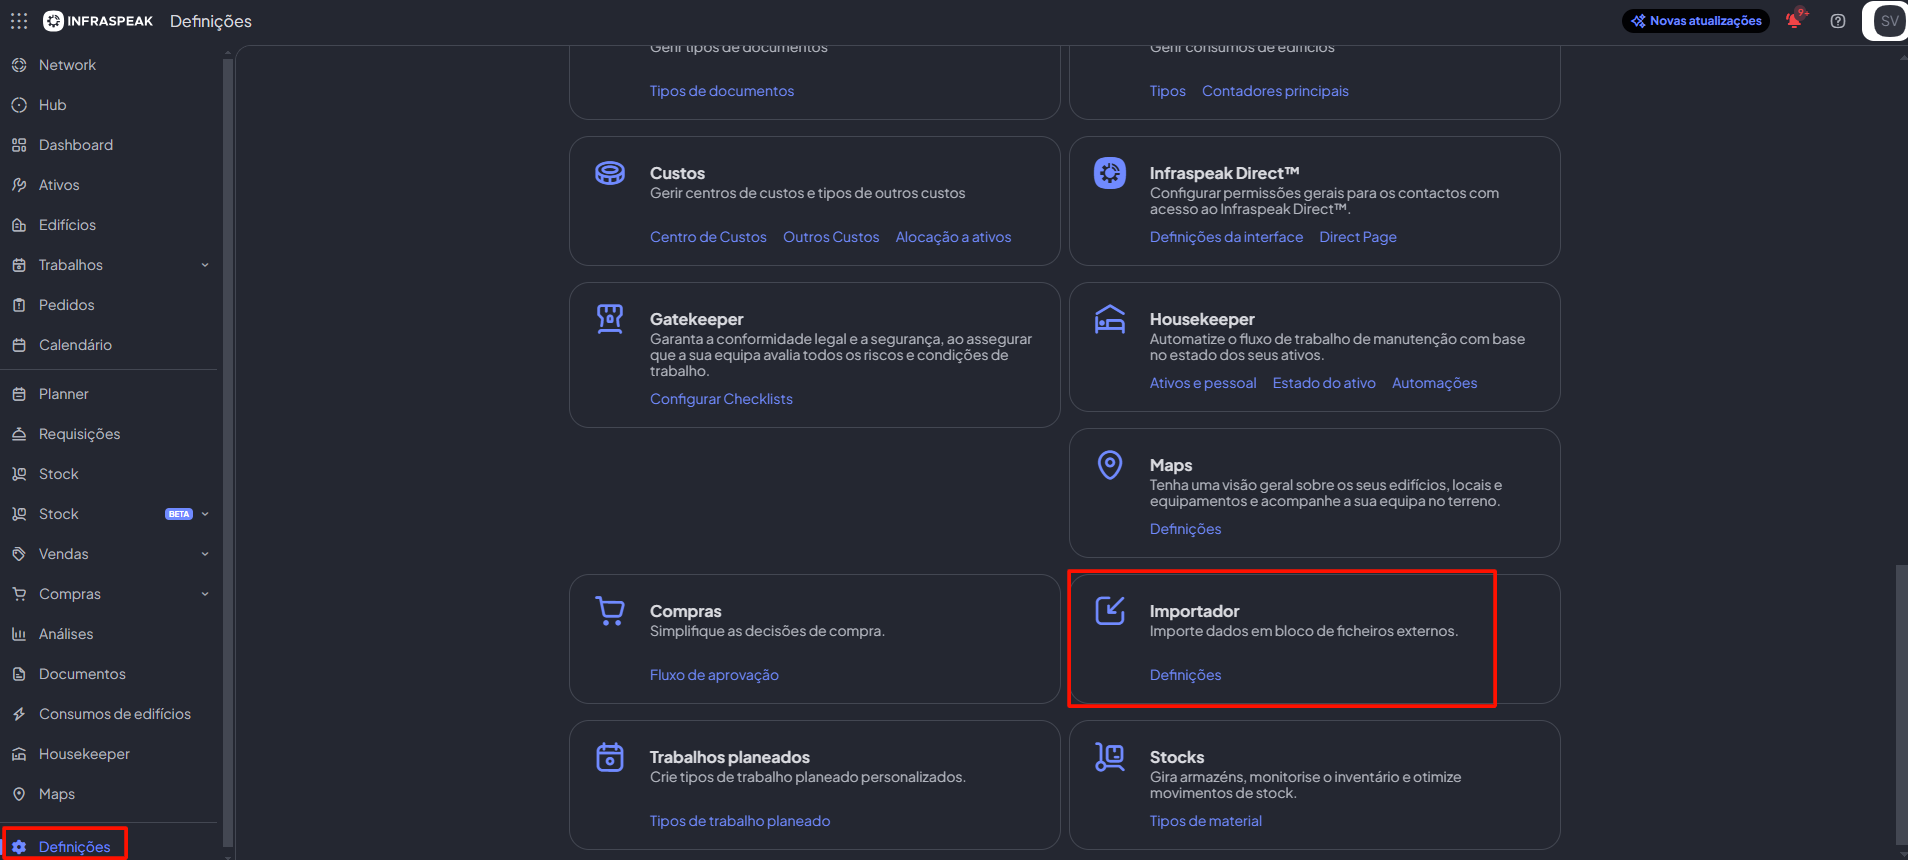Open the Hub menu item
This screenshot has width=1908, height=860.
point(52,105)
